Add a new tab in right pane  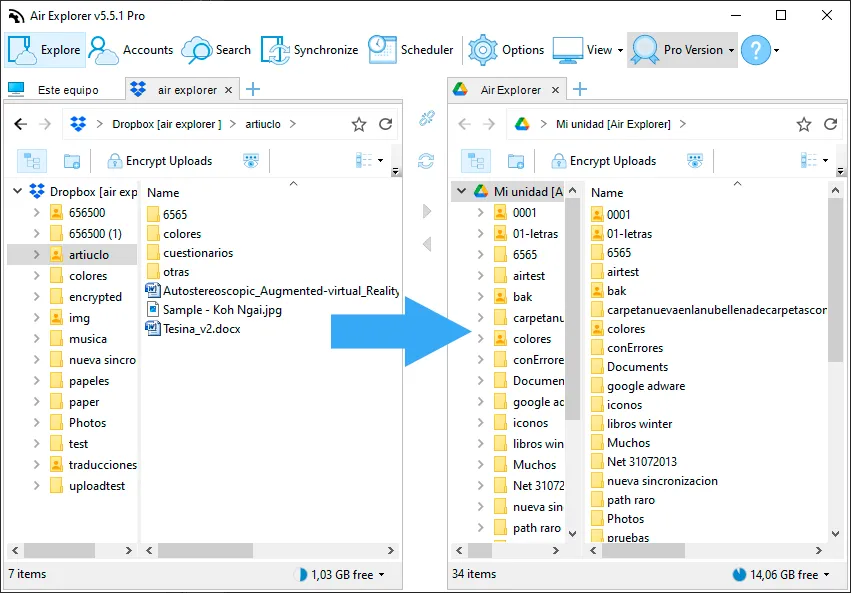click(580, 90)
